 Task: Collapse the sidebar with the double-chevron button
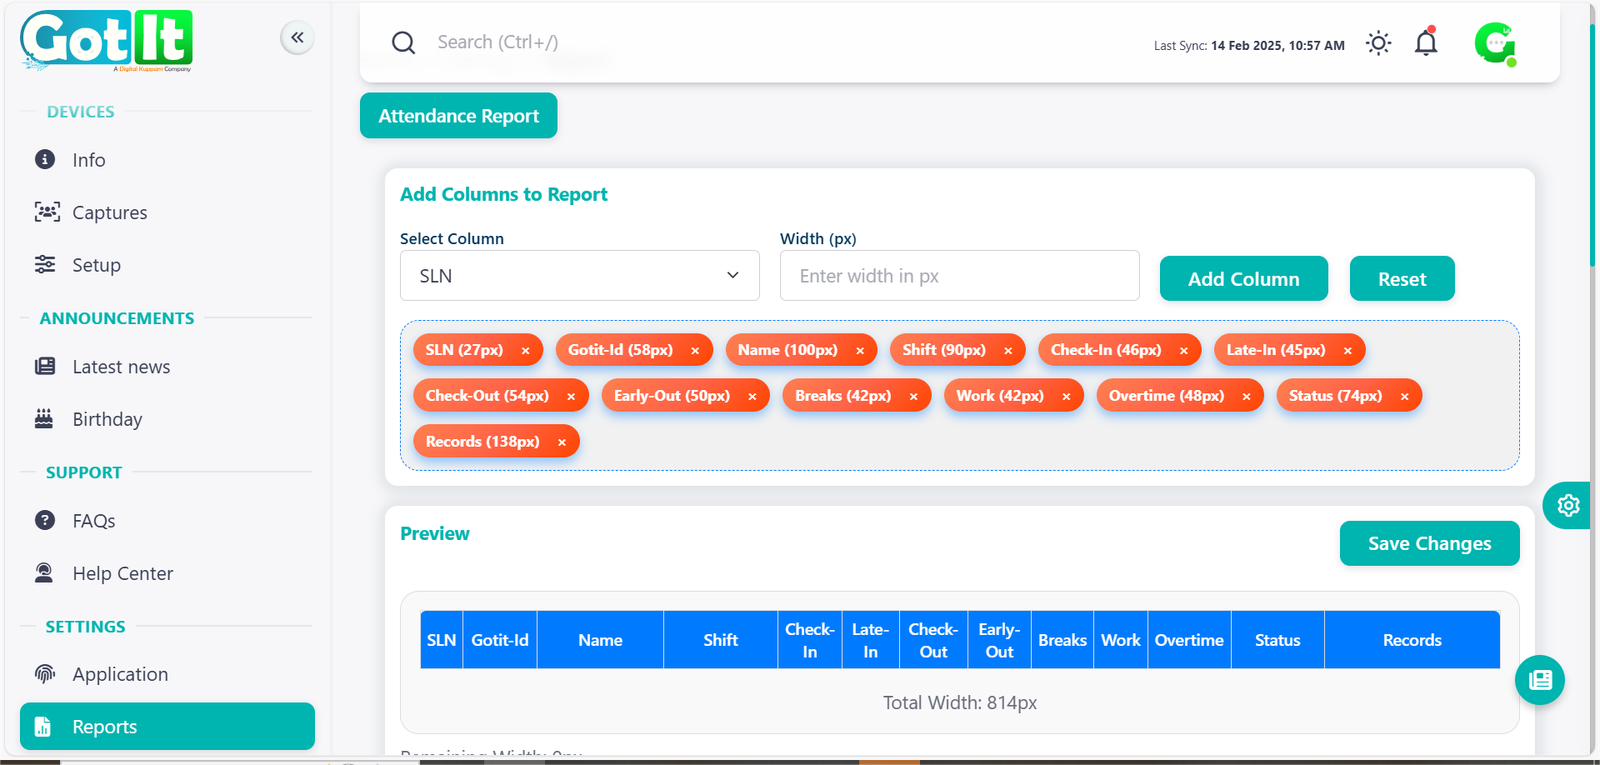(297, 38)
